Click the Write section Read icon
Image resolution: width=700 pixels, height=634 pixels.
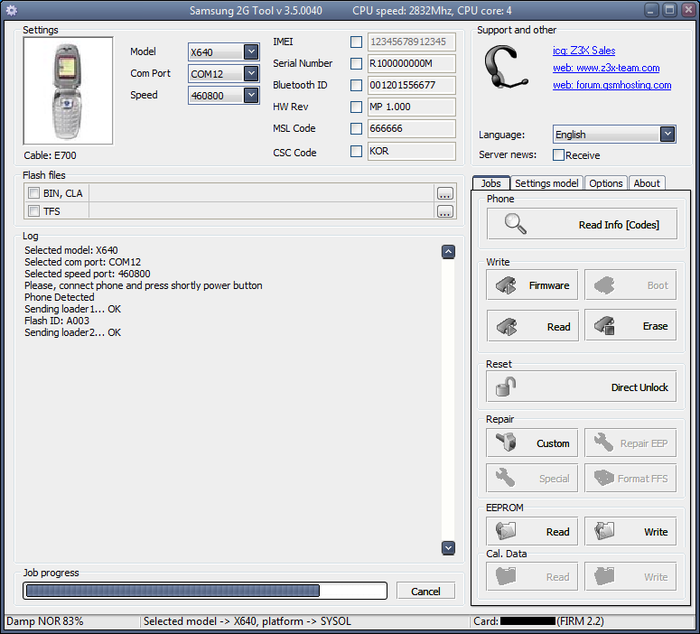tap(507, 326)
